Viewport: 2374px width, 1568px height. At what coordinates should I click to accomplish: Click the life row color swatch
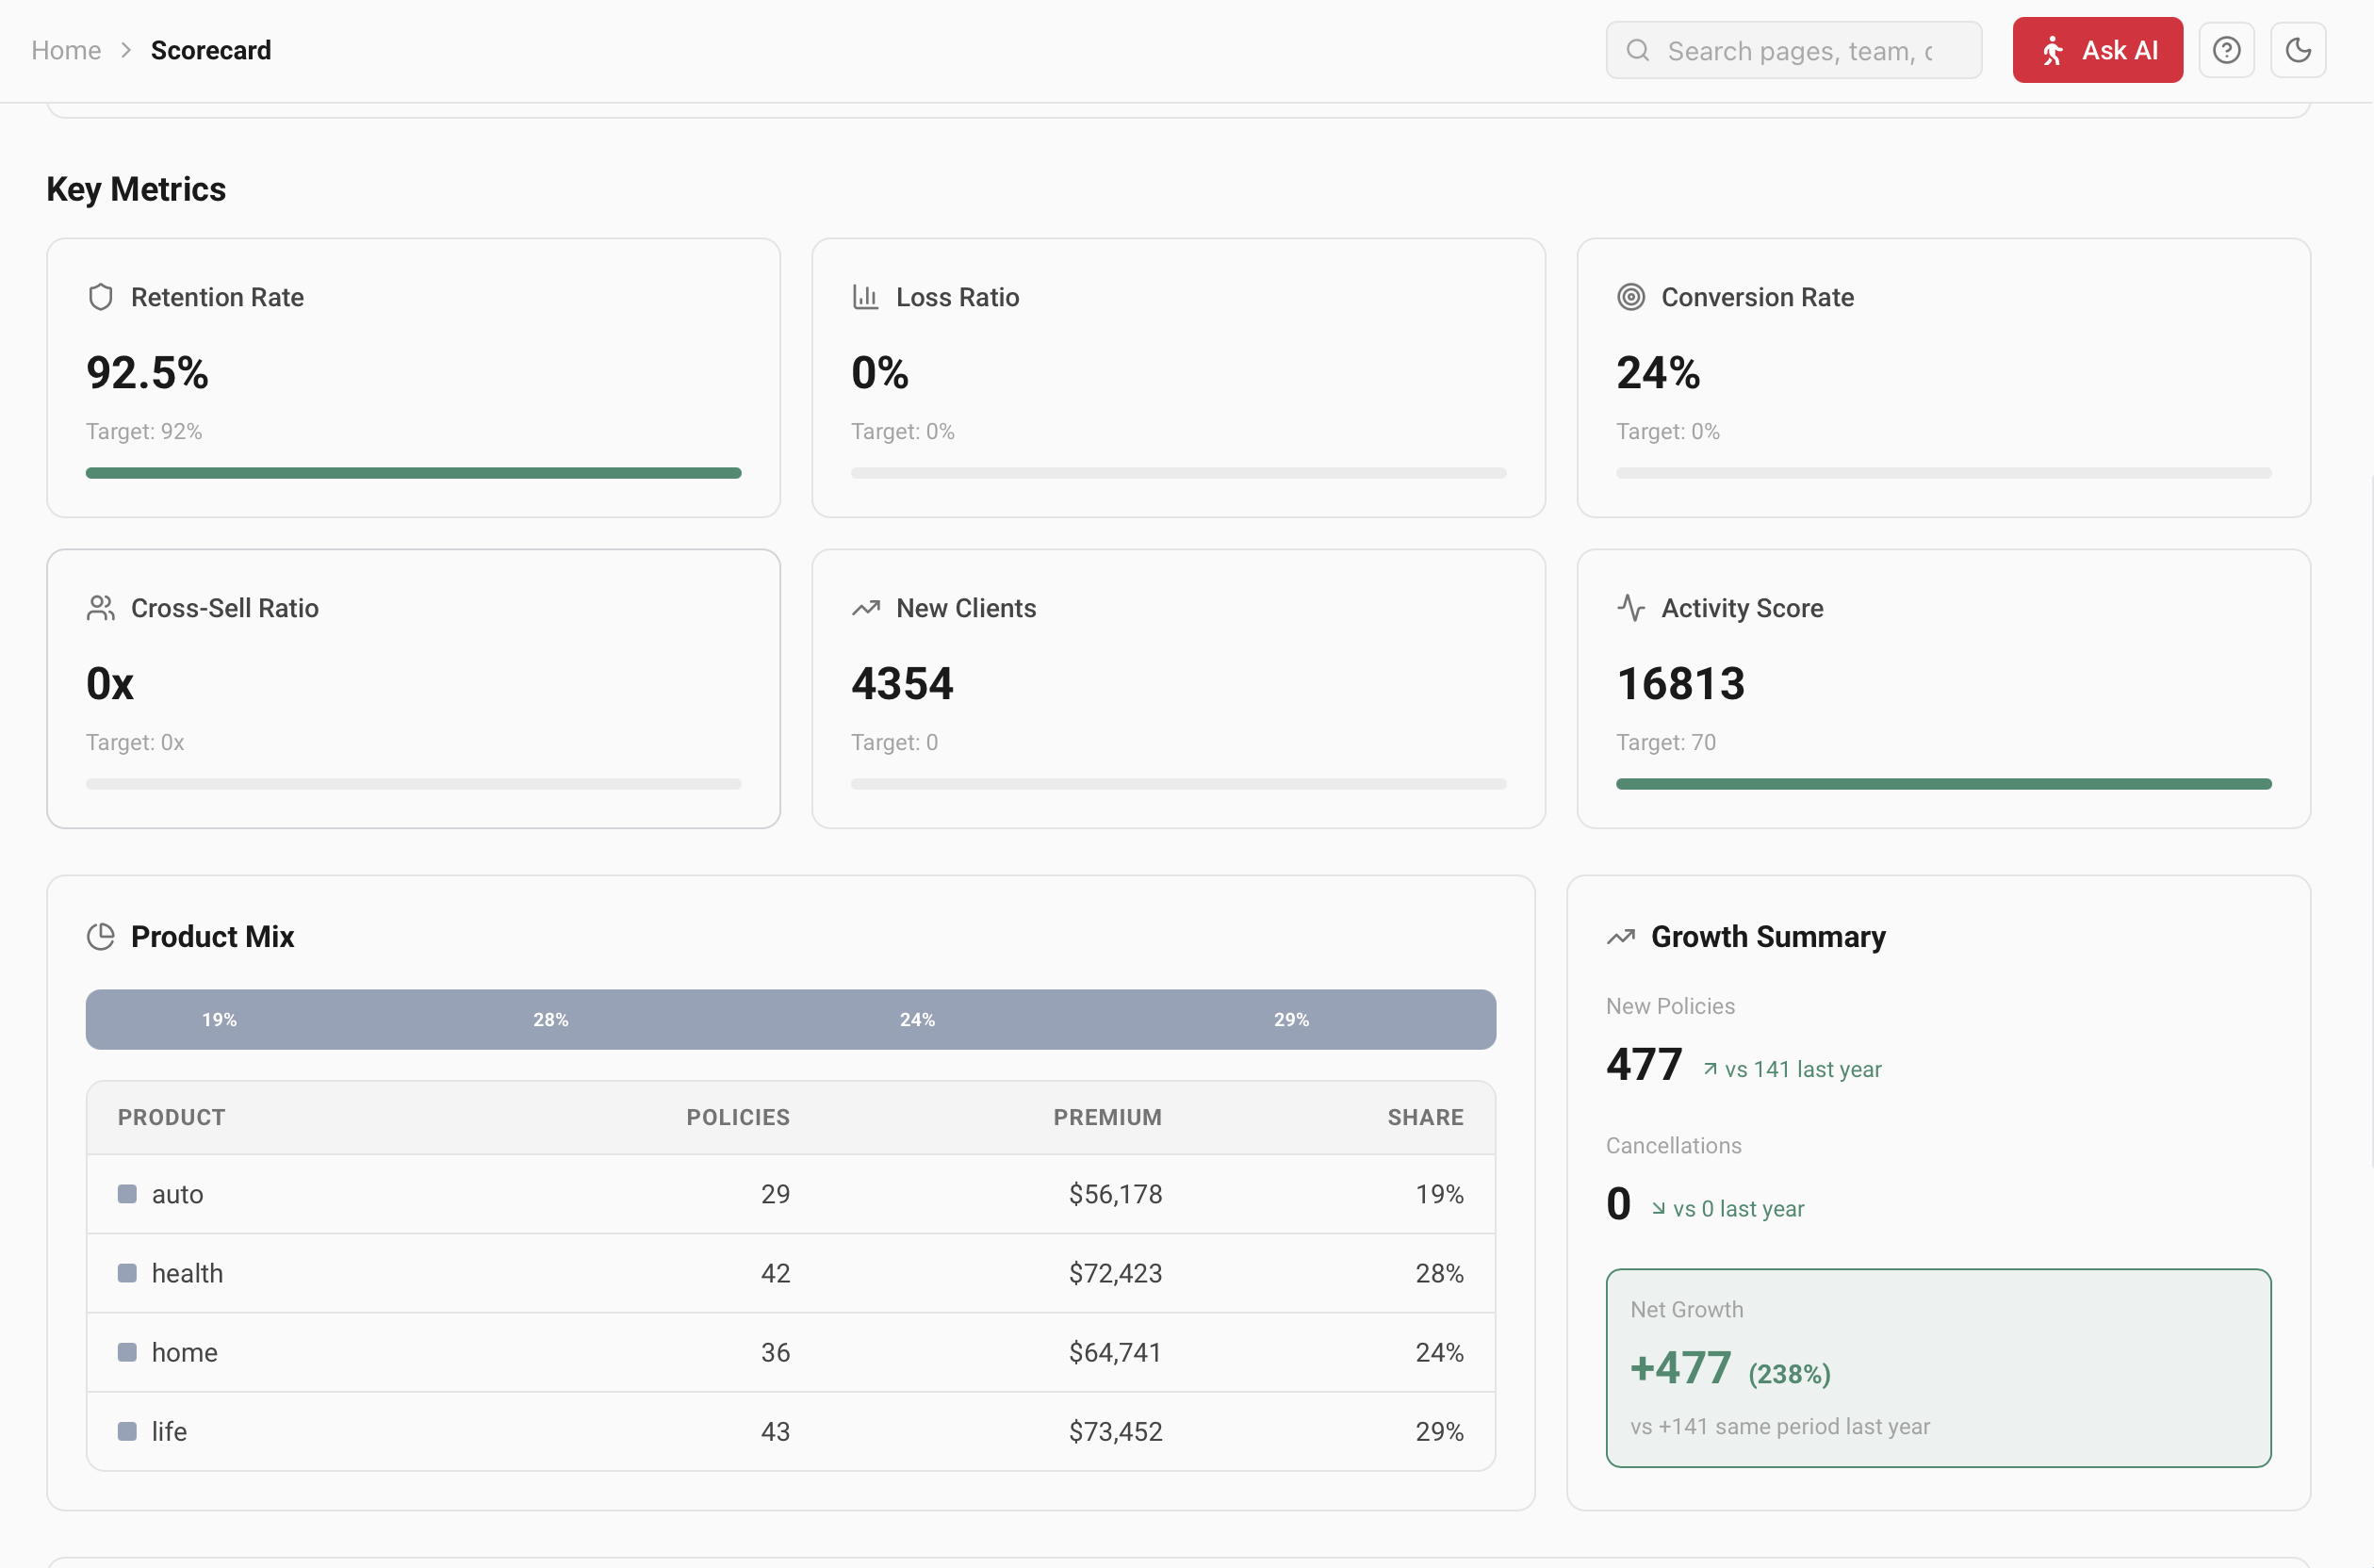(x=127, y=1431)
